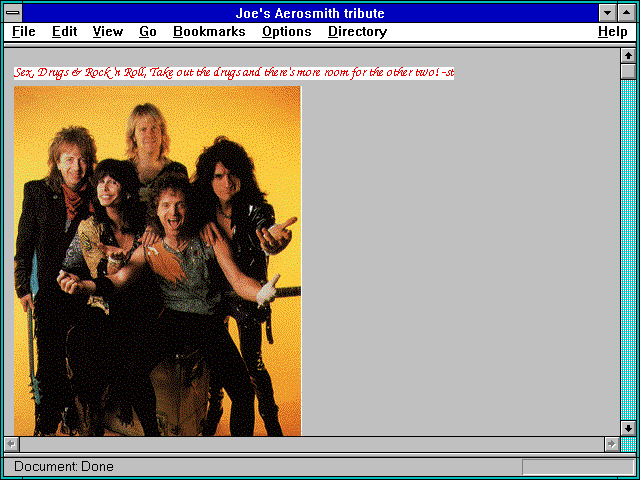The height and width of the screenshot is (480, 640).
Task: Open the Directory menu
Action: click(x=358, y=32)
